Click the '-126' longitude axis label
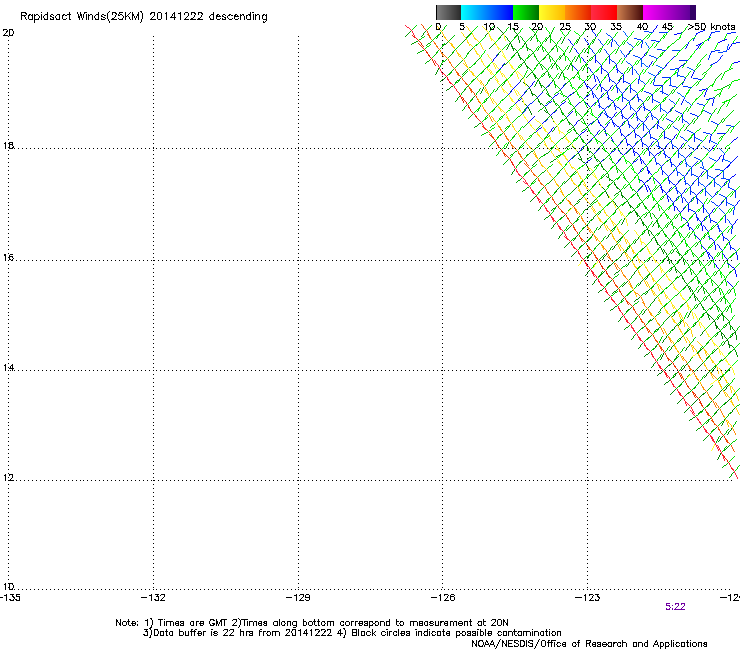 click(x=443, y=598)
